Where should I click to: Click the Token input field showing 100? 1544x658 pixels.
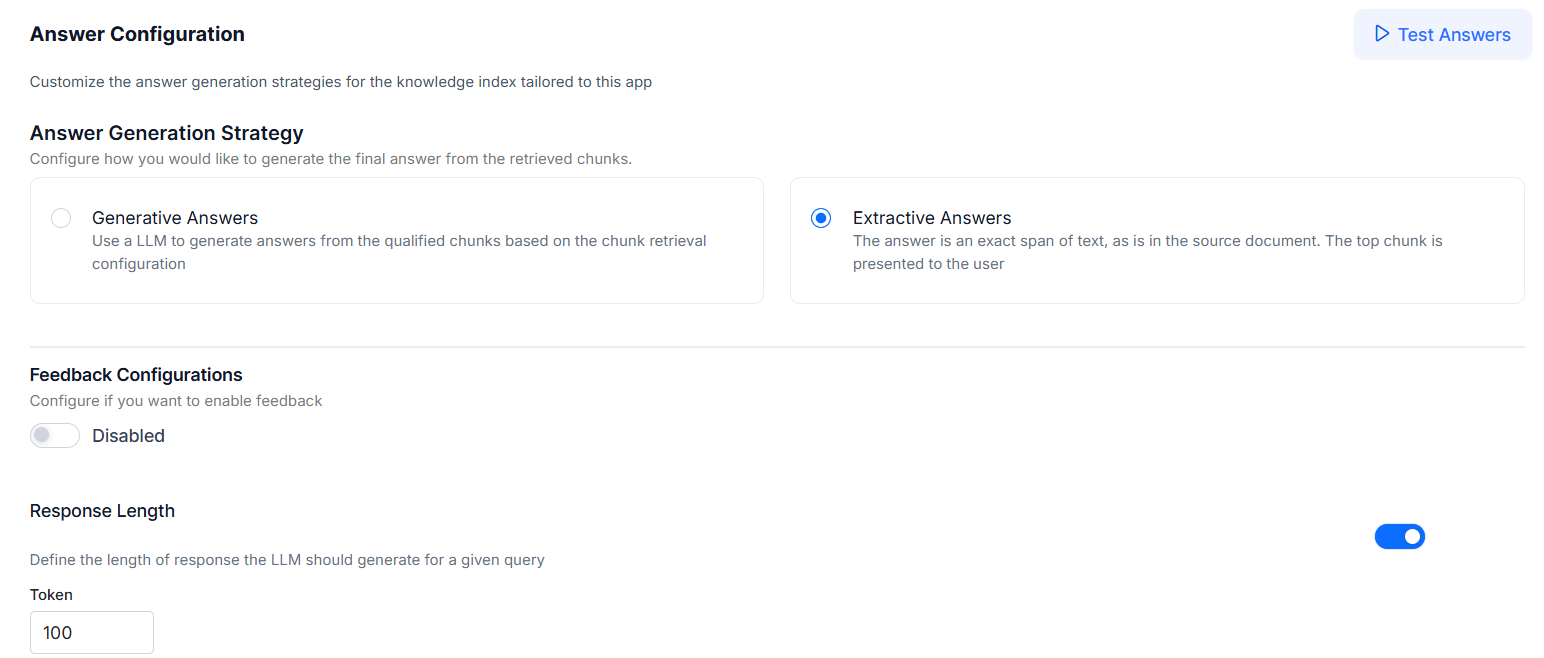click(92, 632)
